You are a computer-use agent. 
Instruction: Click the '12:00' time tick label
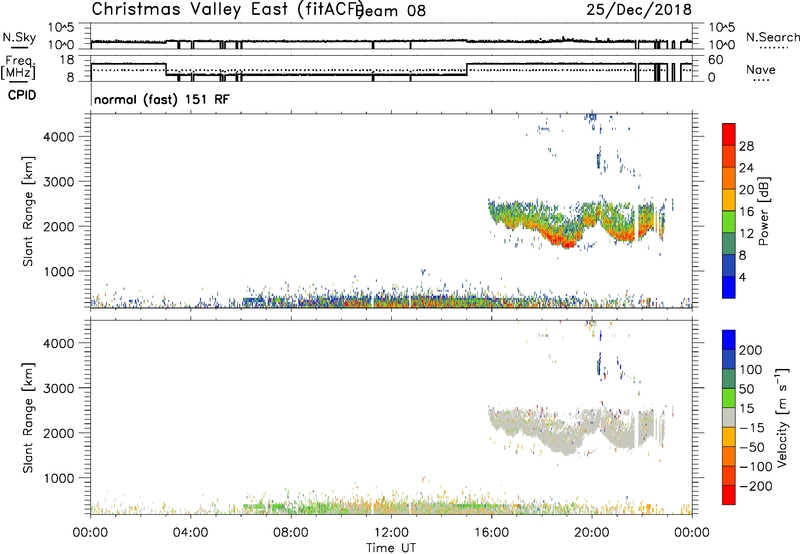coord(391,533)
